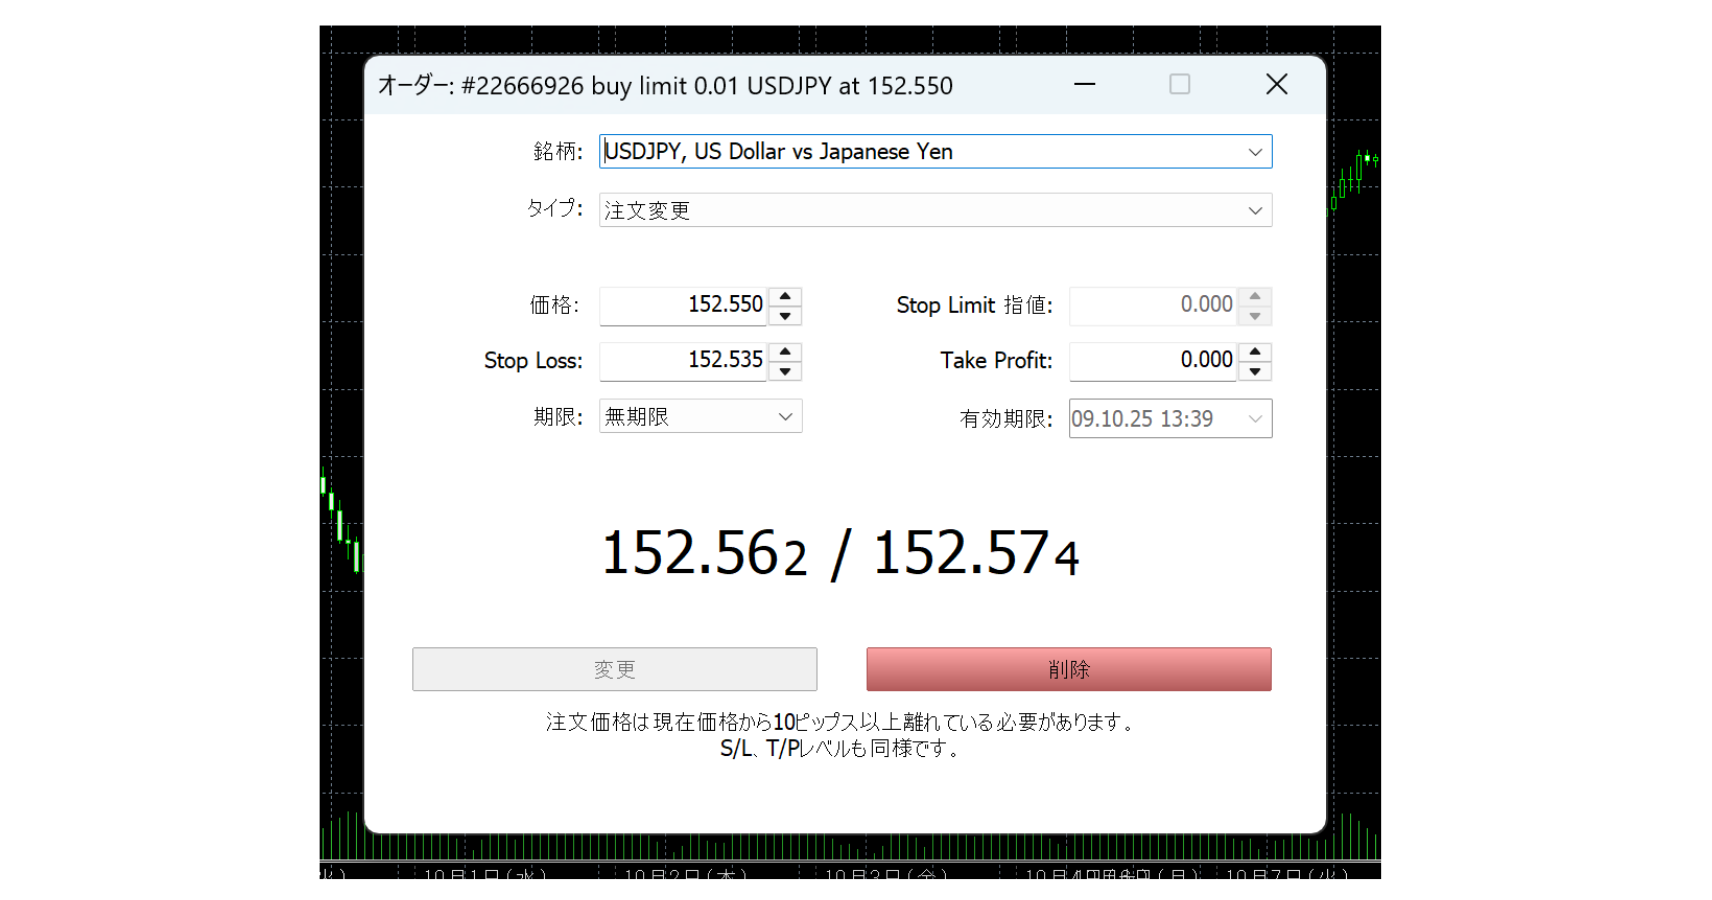Screen dimensions: 1712x900
Task: Focus the Stop Loss value field
Action: pyautogui.click(x=684, y=361)
